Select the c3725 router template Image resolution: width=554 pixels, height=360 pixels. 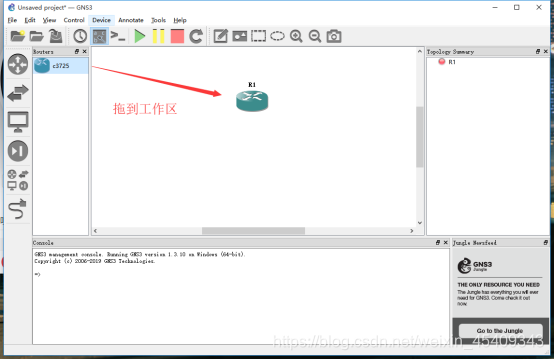[x=61, y=66]
